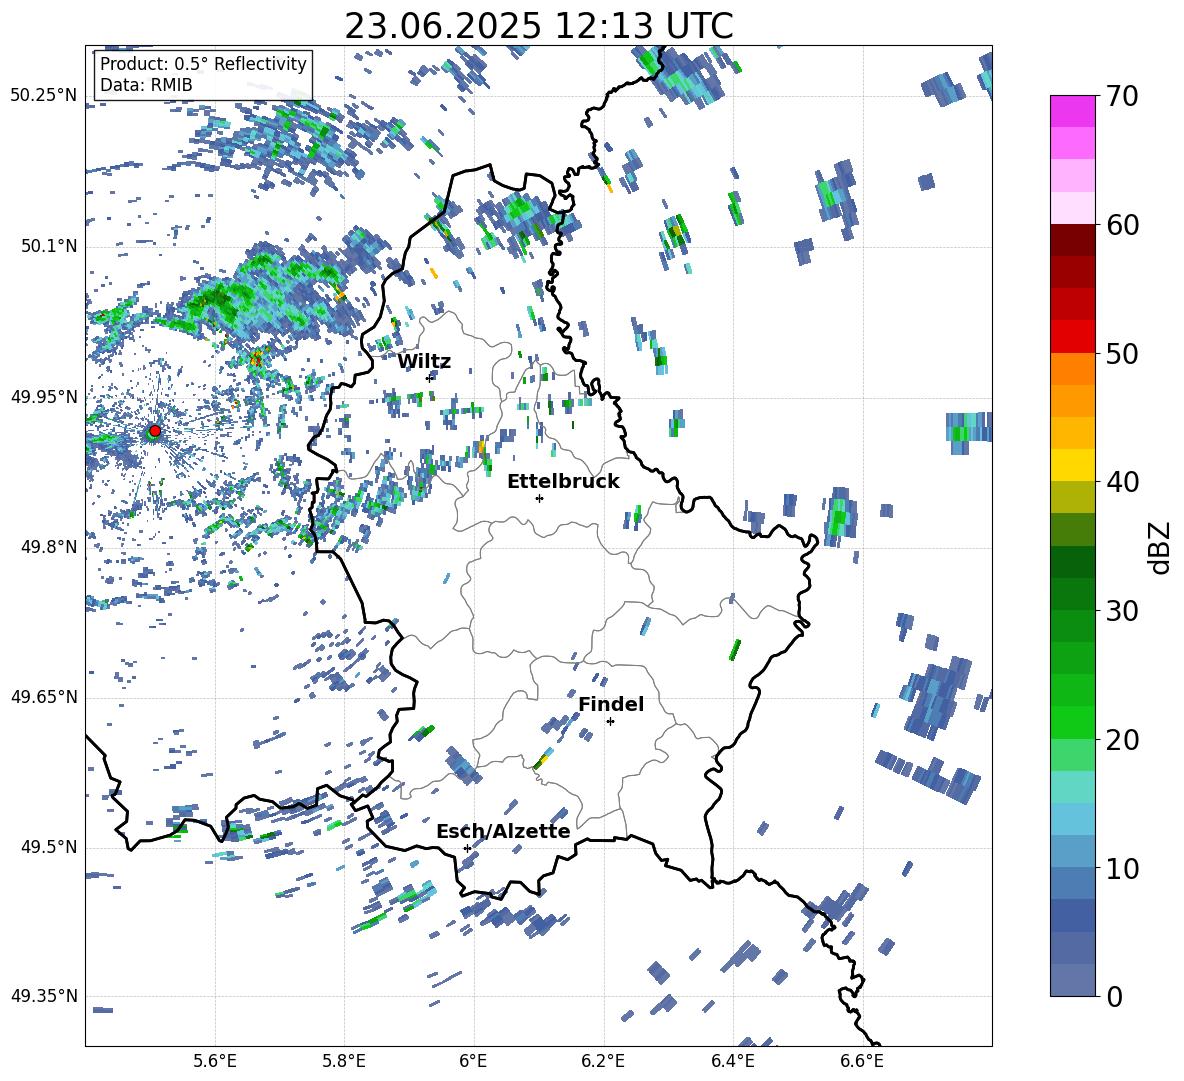Click the dark red colorbar segment below 60
The width and height of the screenshot is (1184, 1081).
1072,240
